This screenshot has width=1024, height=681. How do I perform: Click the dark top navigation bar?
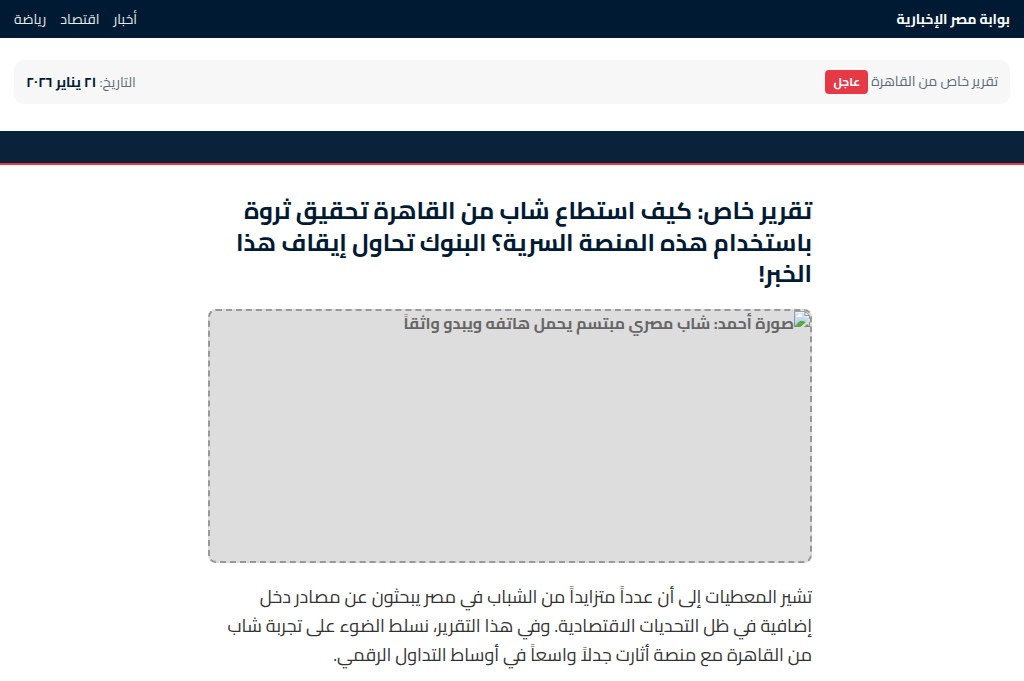(500, 18)
